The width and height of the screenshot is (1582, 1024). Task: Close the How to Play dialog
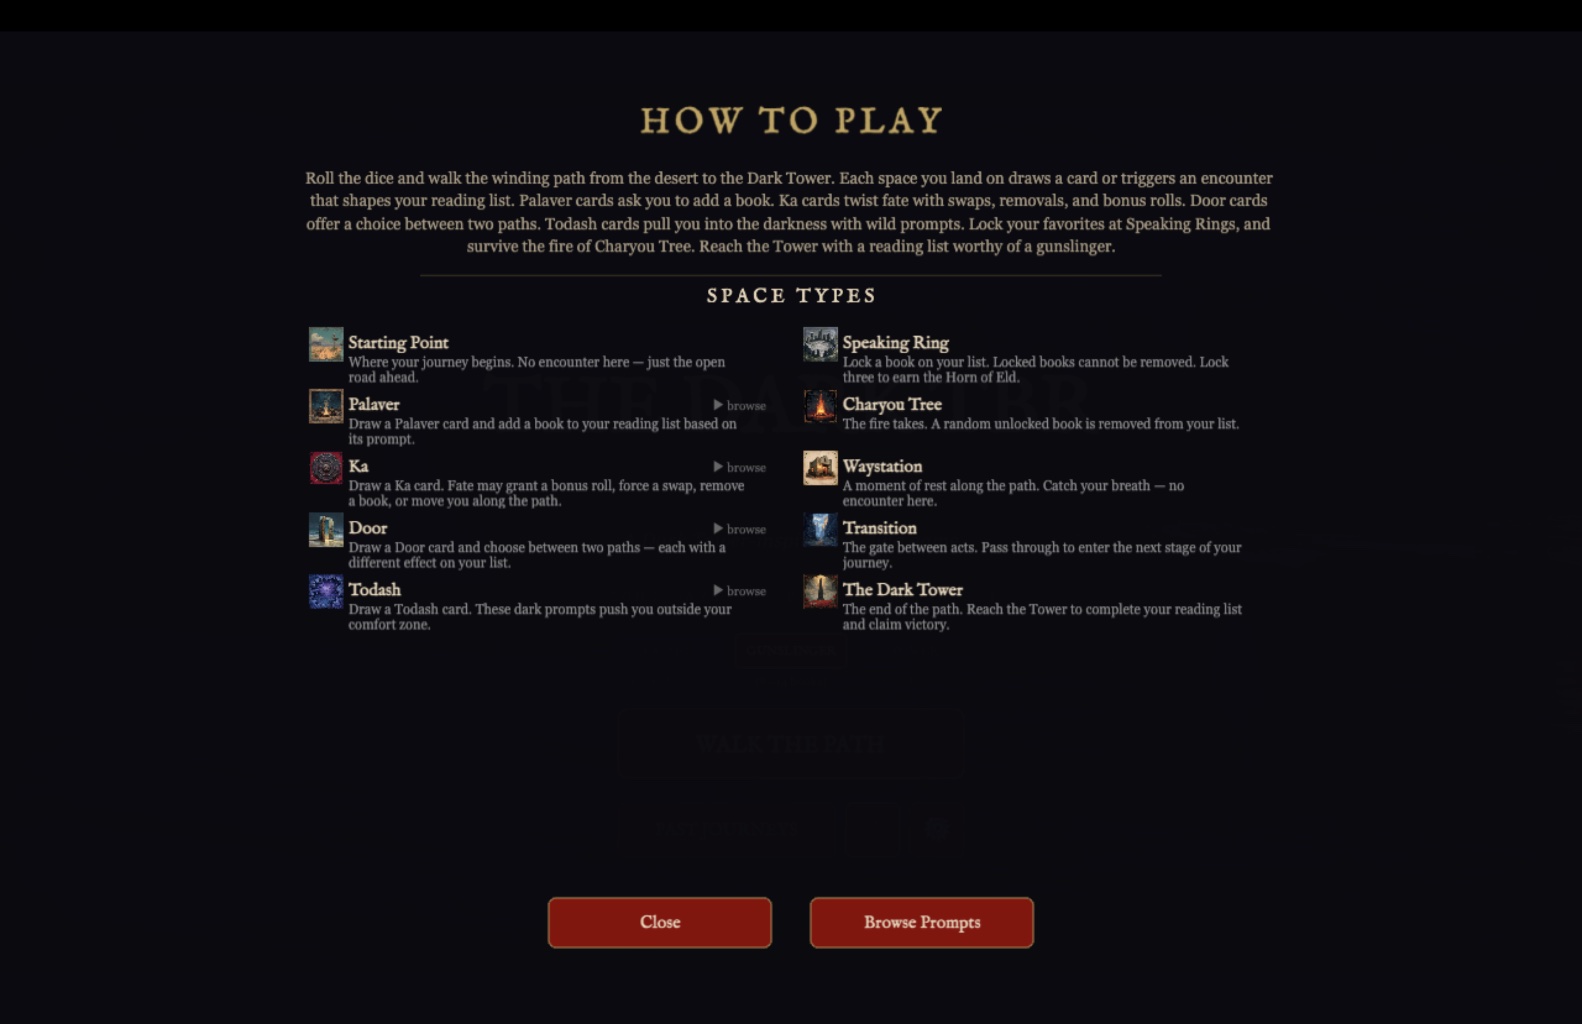click(x=660, y=922)
